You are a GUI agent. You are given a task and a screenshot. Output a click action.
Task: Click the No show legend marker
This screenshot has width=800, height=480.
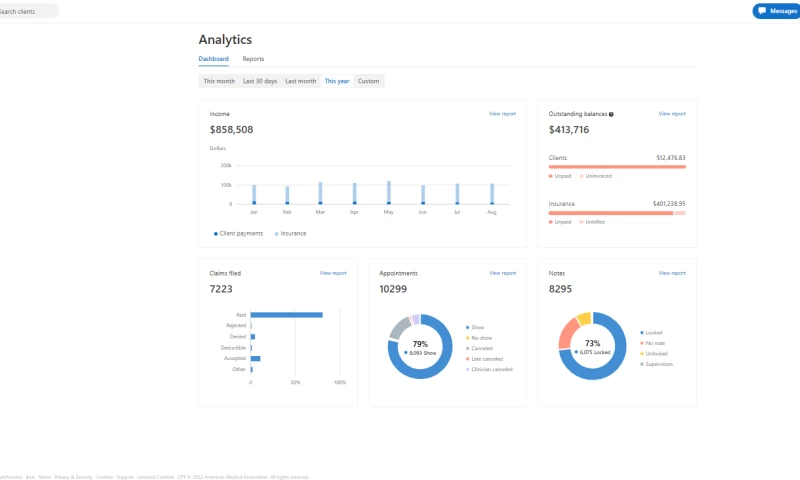(467, 338)
